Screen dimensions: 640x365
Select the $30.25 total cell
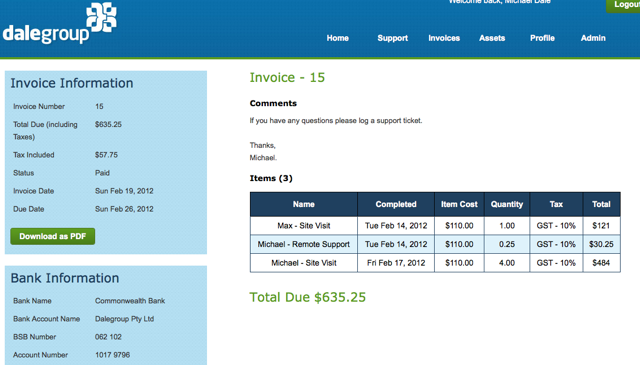tap(601, 244)
